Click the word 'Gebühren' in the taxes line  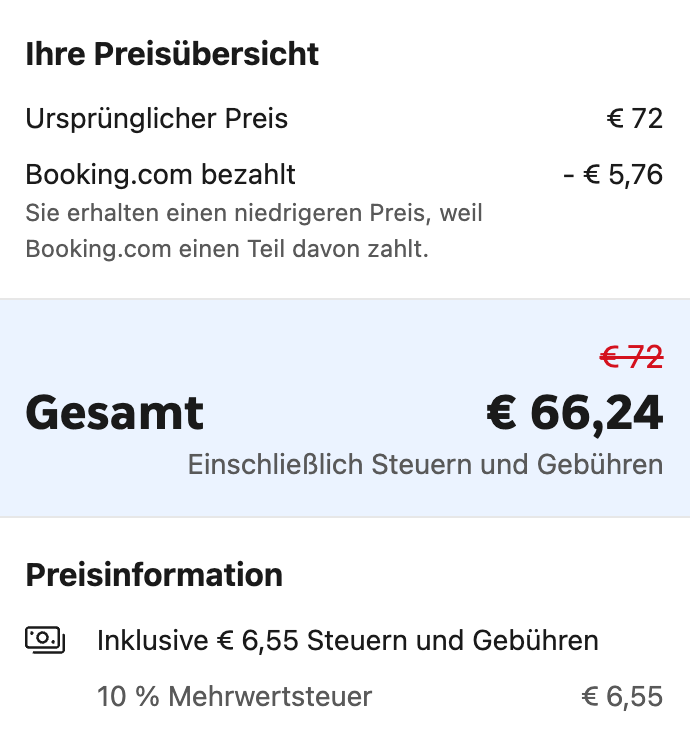click(x=535, y=641)
